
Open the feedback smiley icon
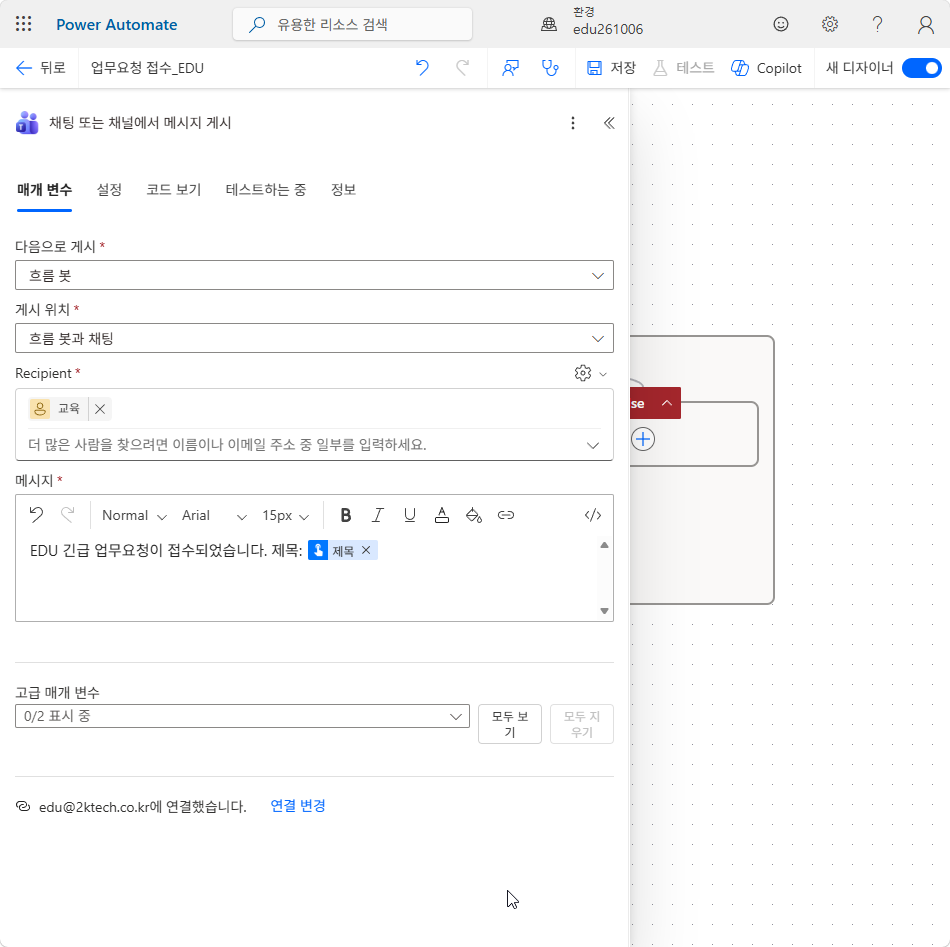[x=781, y=24]
